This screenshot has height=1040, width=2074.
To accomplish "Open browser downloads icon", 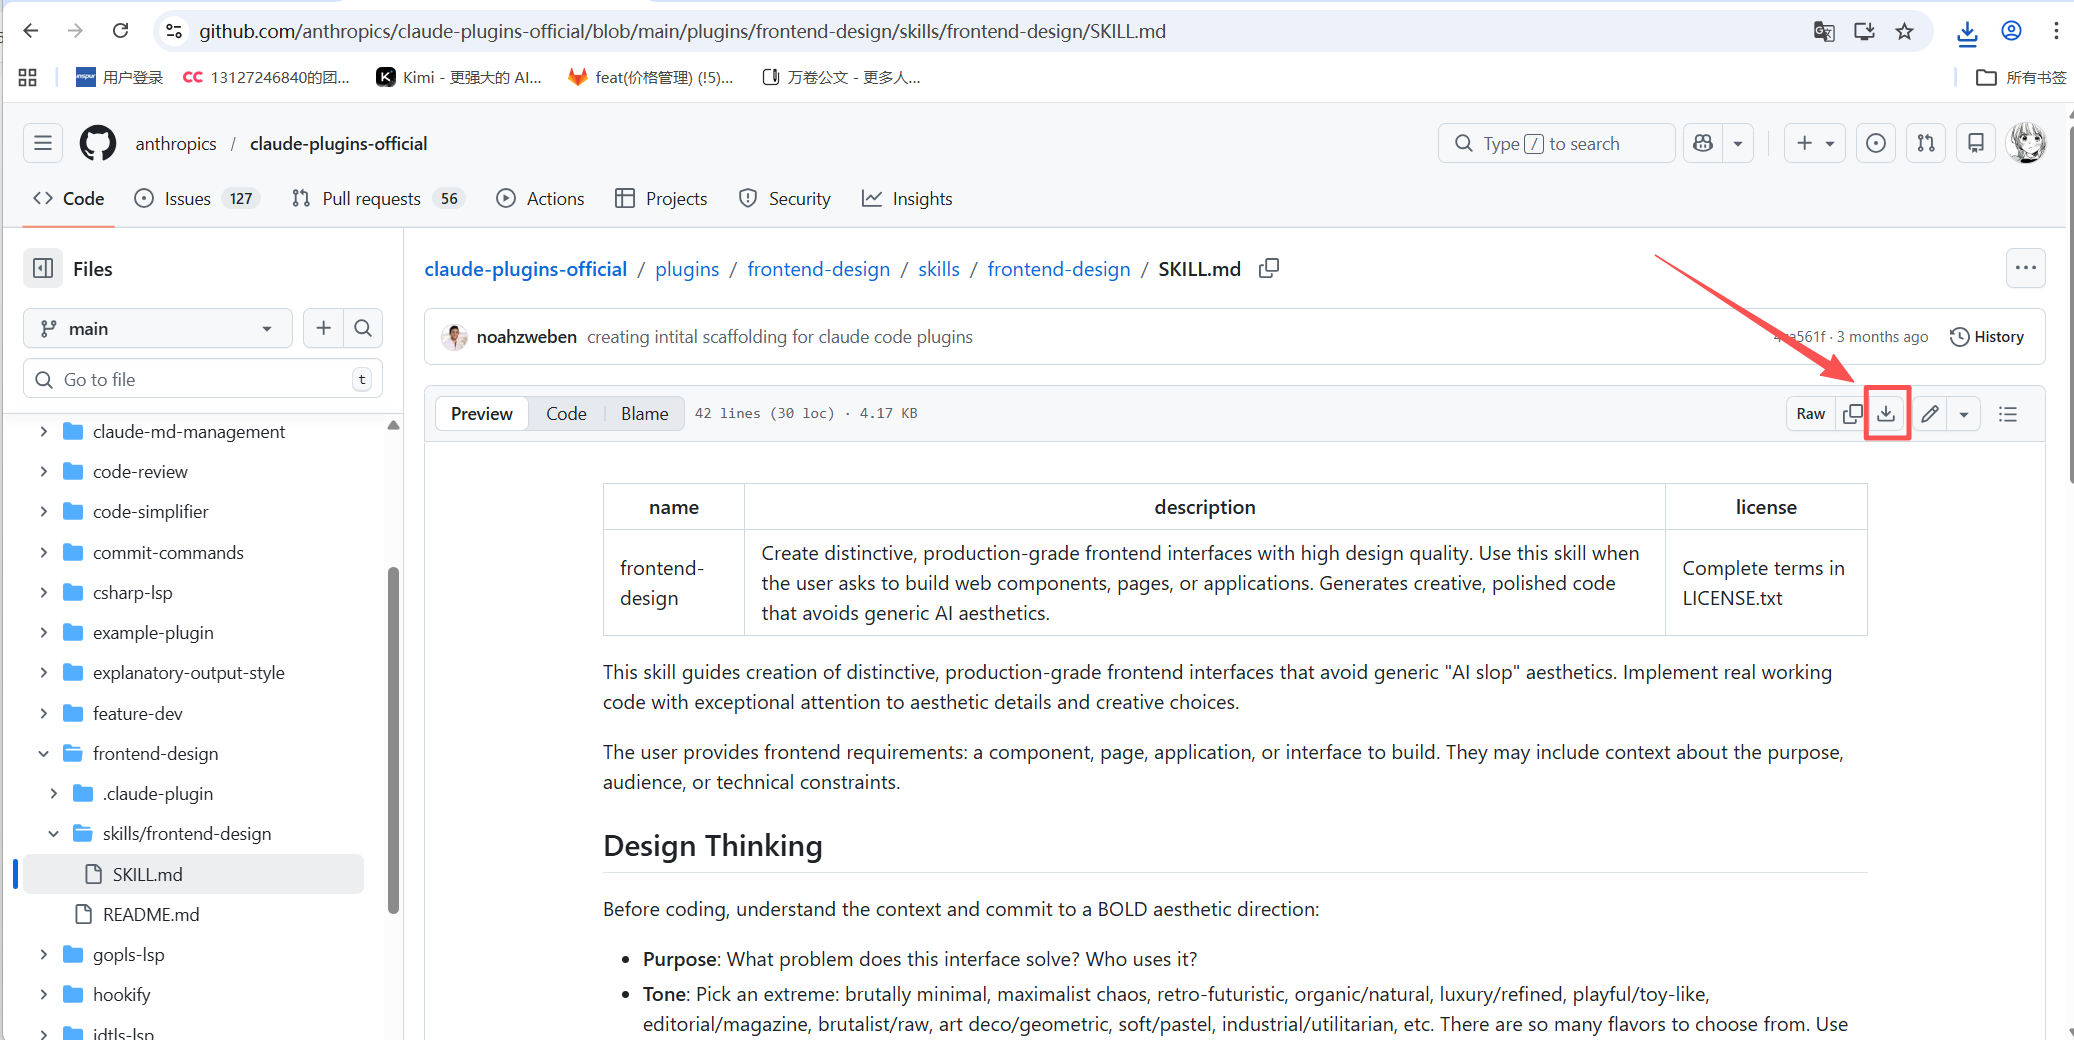I will pyautogui.click(x=1967, y=33).
